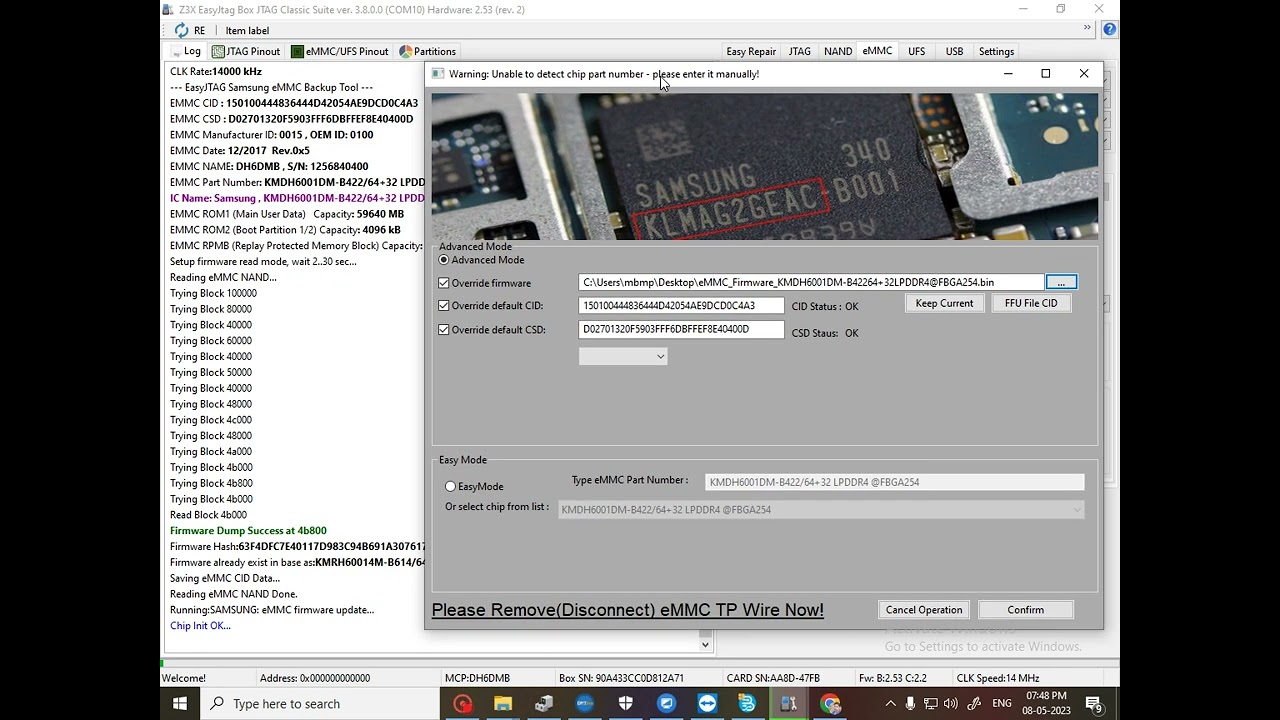
Task: Open the 'select chip from list' dropdown
Action: coord(821,510)
